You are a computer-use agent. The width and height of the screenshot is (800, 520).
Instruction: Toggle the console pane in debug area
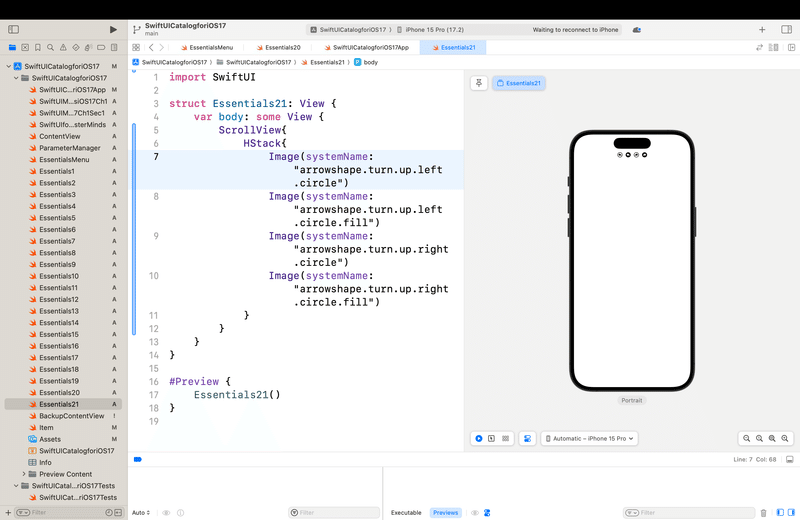coord(791,512)
